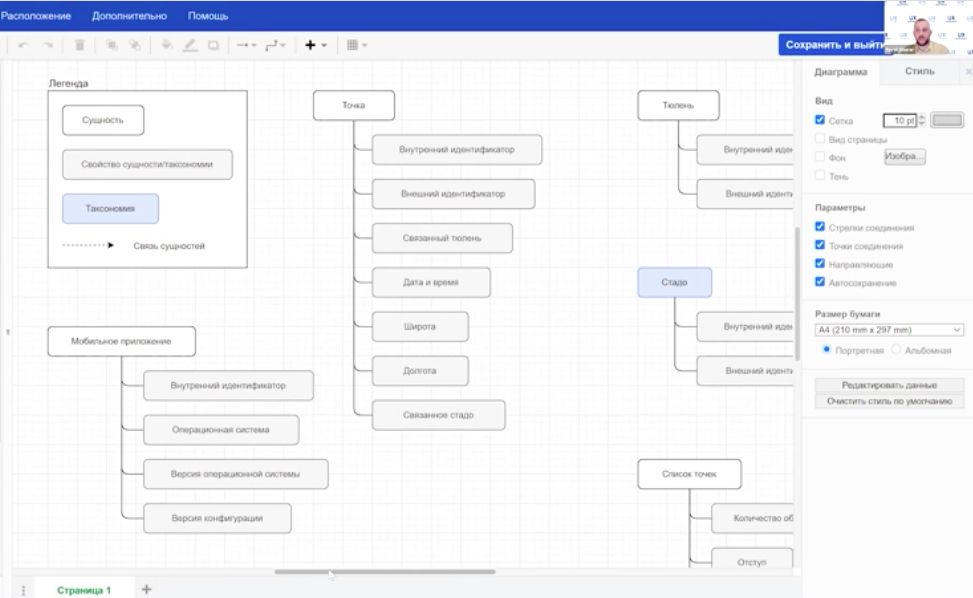This screenshot has height=598, width=973.
Task: Click the Fill Color bucket icon
Action: click(166, 45)
